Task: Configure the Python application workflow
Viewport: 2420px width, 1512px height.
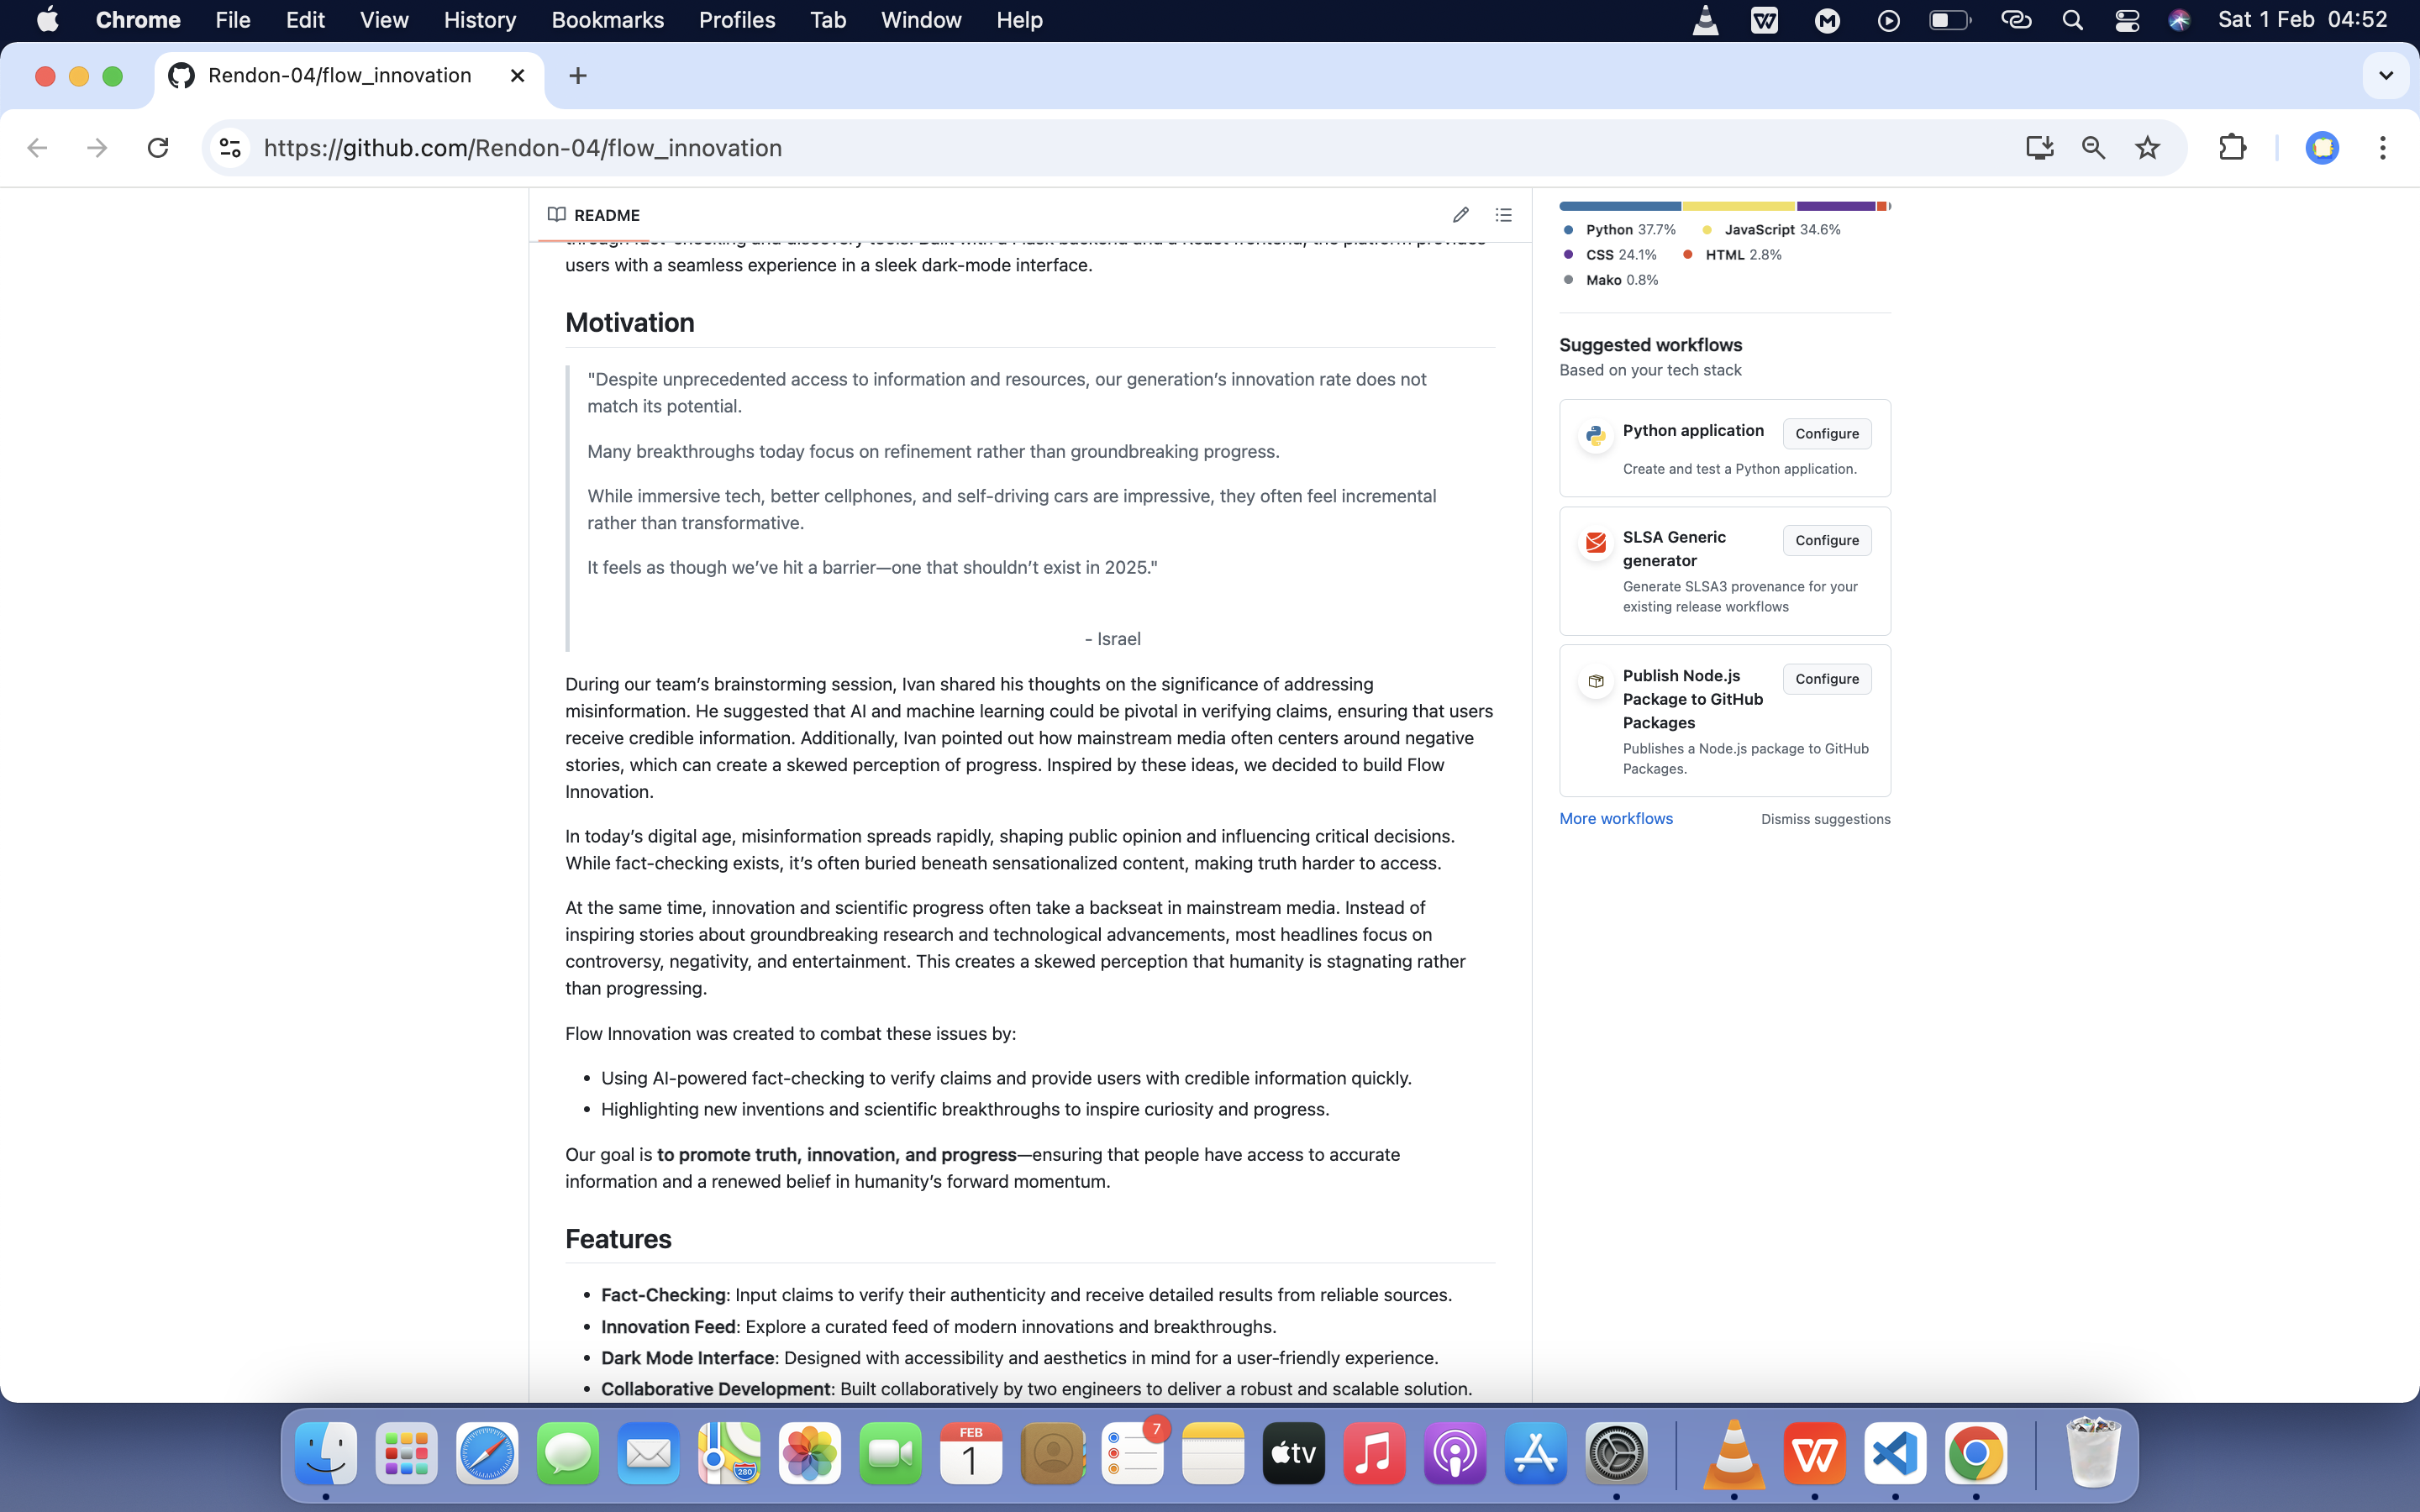Action: click(x=1826, y=434)
